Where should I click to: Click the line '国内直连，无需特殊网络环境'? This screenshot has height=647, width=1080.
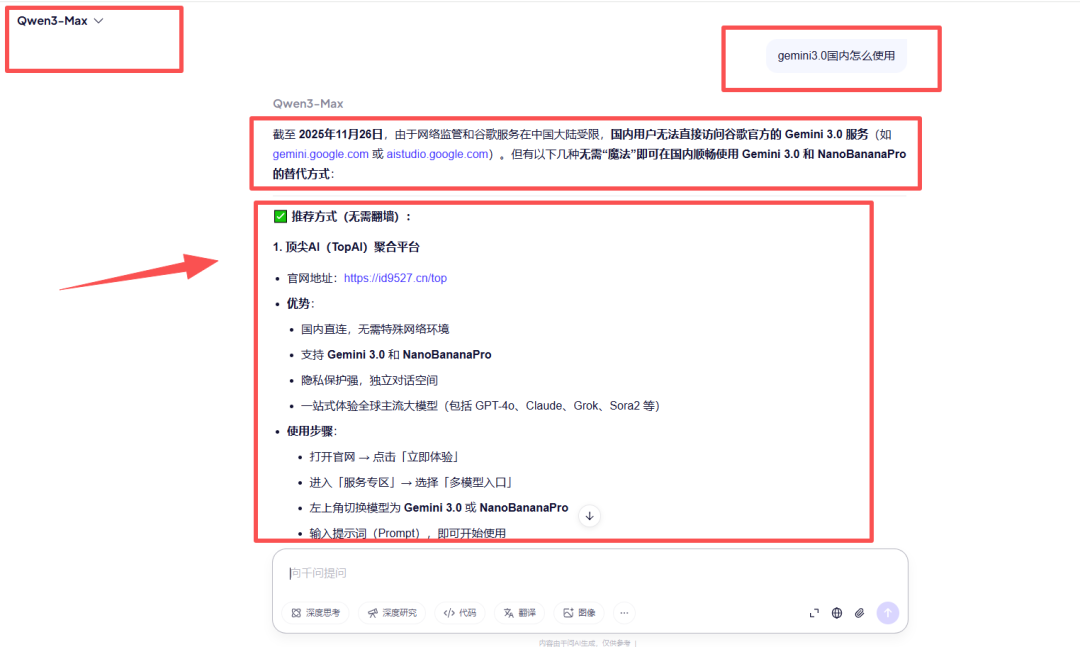pos(375,329)
